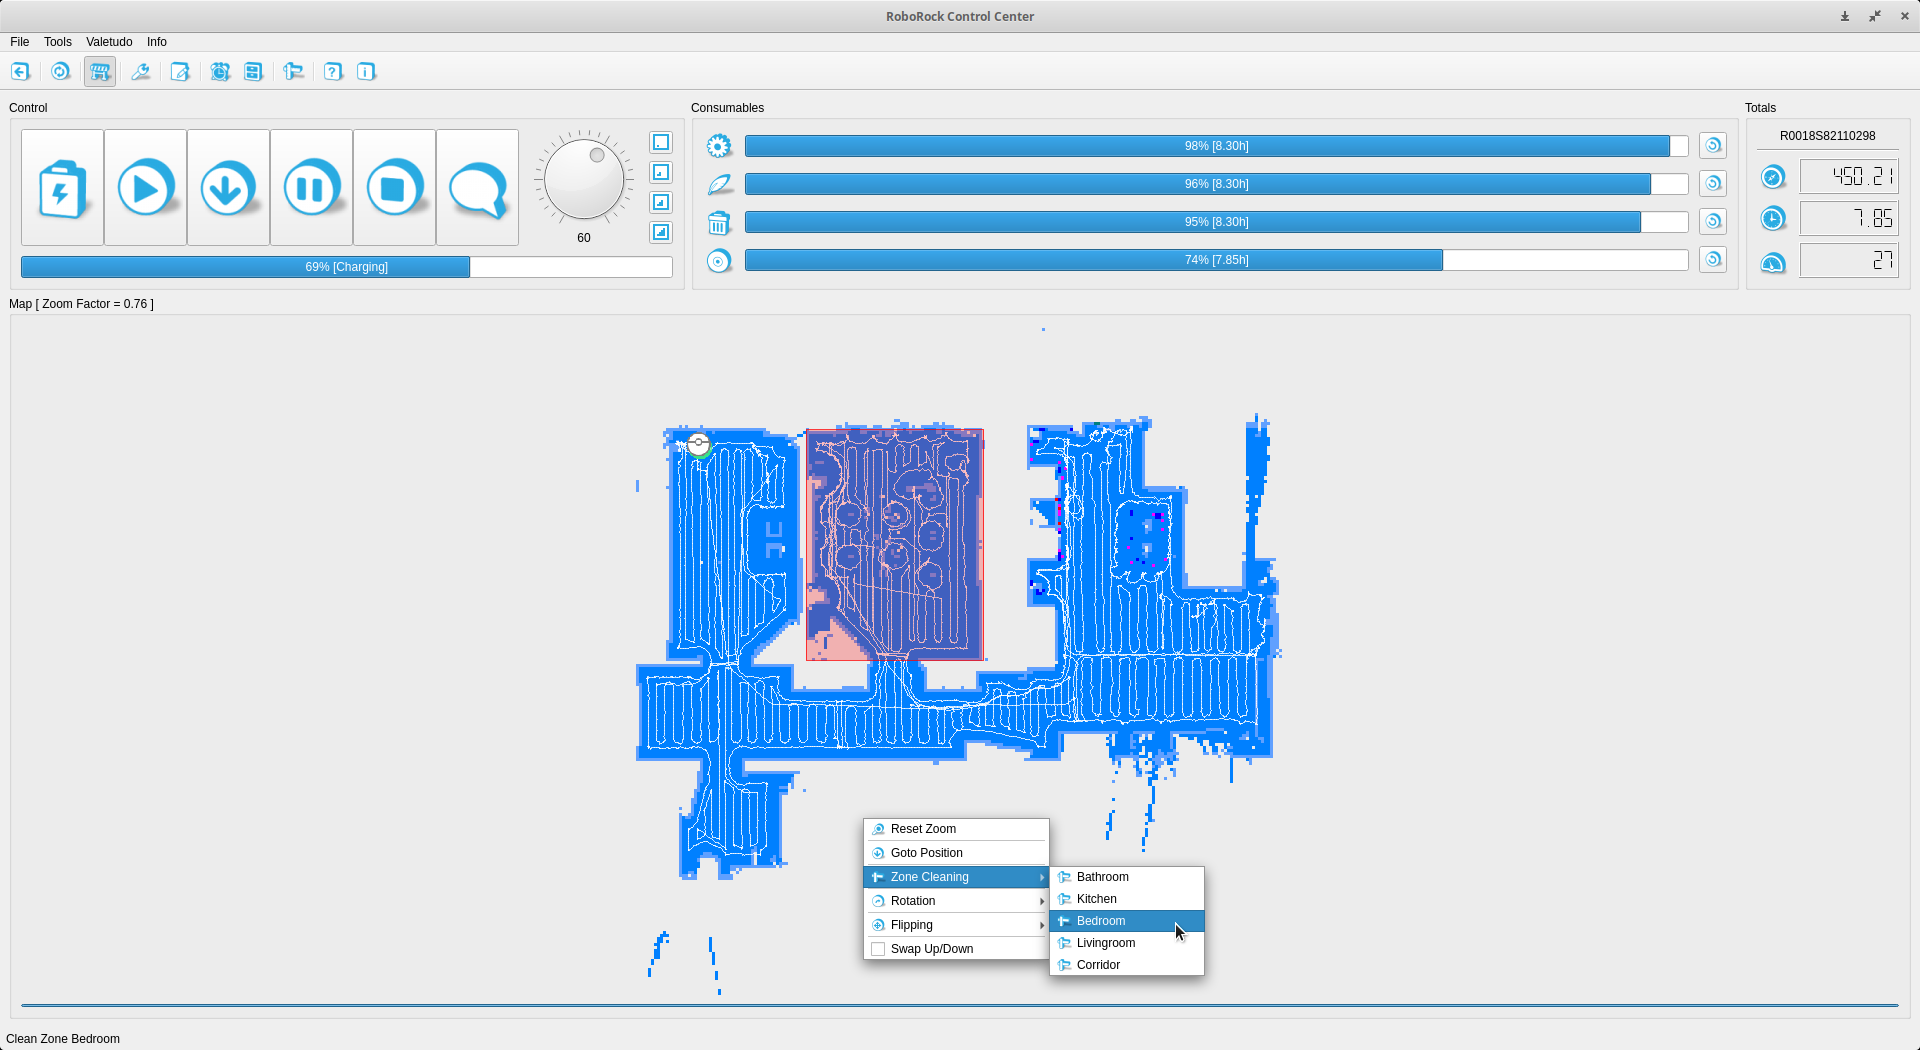The height and width of the screenshot is (1050, 1920).
Task: Toggle the map barrier toolbar icon
Action: pyautogui.click(x=100, y=71)
